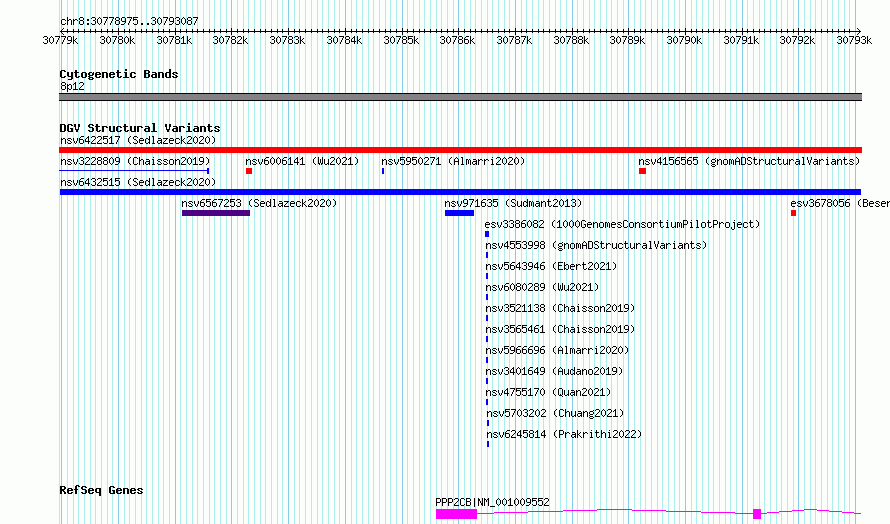Click the gray 8p12 cytogenetic band bar
Screen dimensions: 890x524
(460, 97)
